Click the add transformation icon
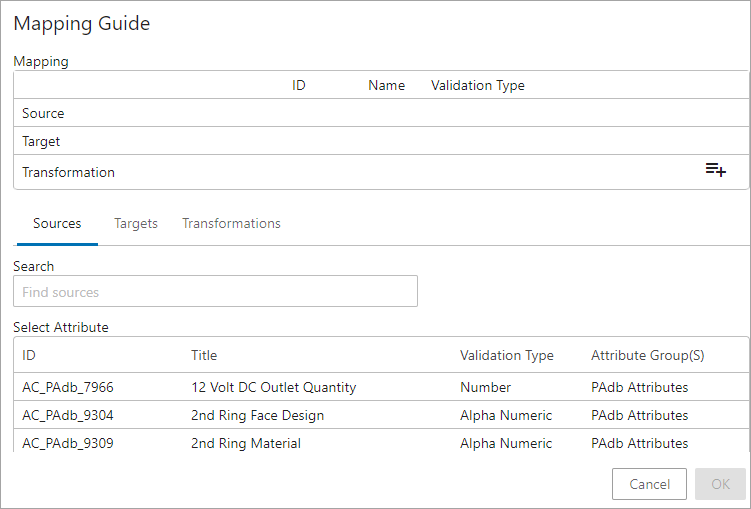This screenshot has height=509, width=751. click(x=716, y=170)
